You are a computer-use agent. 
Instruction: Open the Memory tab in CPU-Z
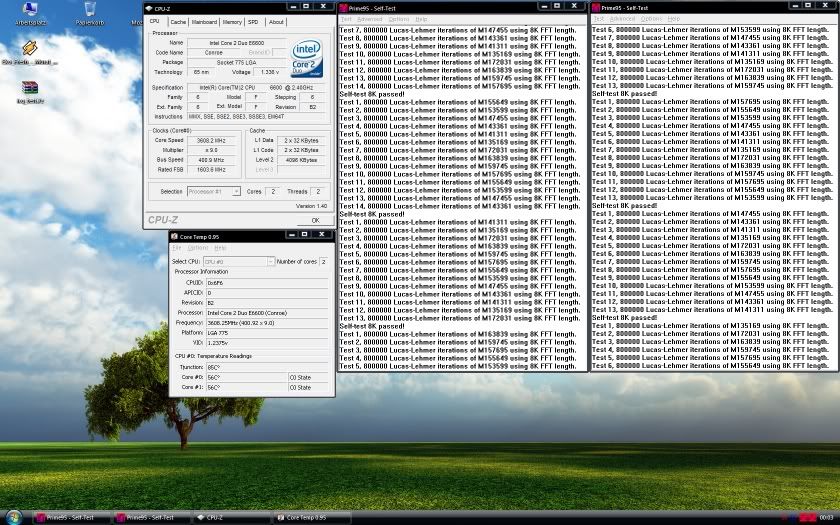tap(232, 22)
